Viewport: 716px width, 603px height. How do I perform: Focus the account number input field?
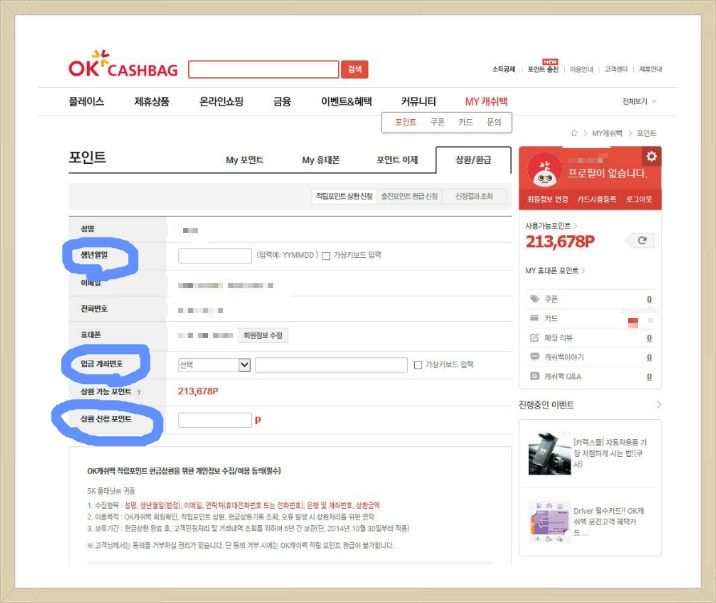pos(331,365)
